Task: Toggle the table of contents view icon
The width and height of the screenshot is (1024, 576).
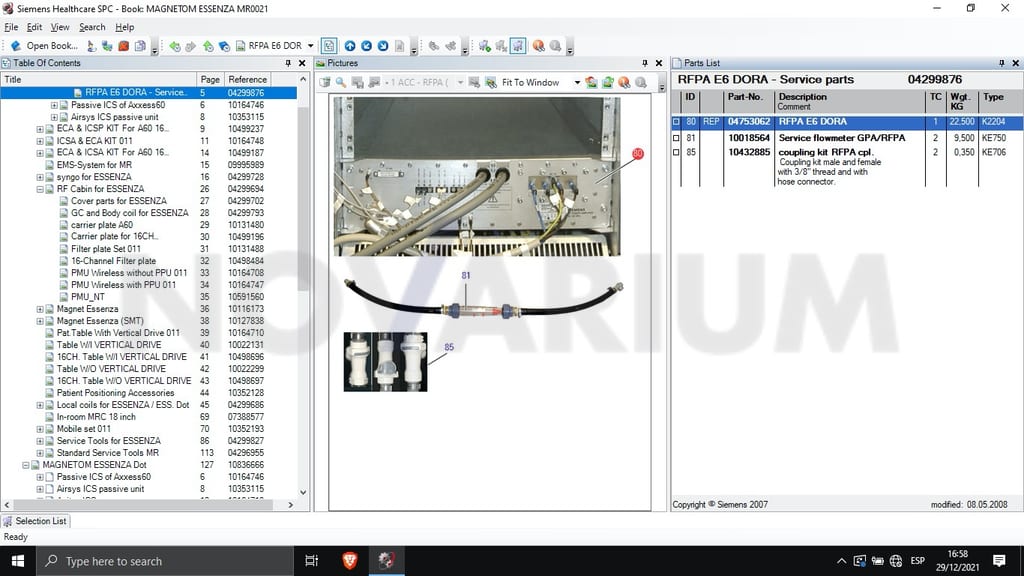Action: [329, 46]
